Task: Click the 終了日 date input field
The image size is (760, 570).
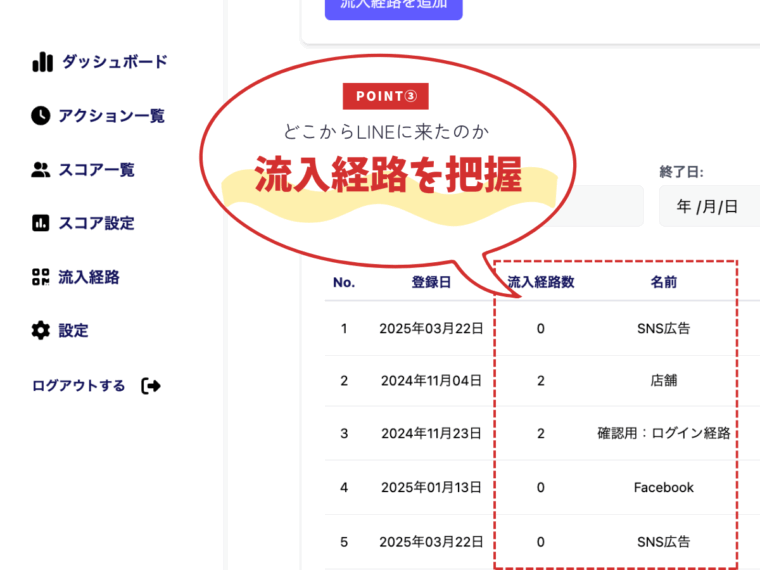Action: 709,206
